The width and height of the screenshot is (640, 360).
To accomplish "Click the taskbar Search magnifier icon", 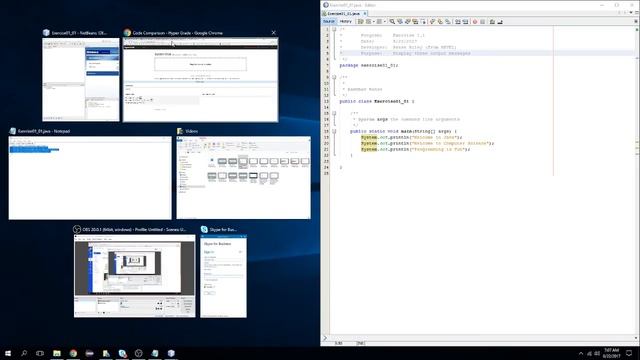I will (x=24, y=353).
